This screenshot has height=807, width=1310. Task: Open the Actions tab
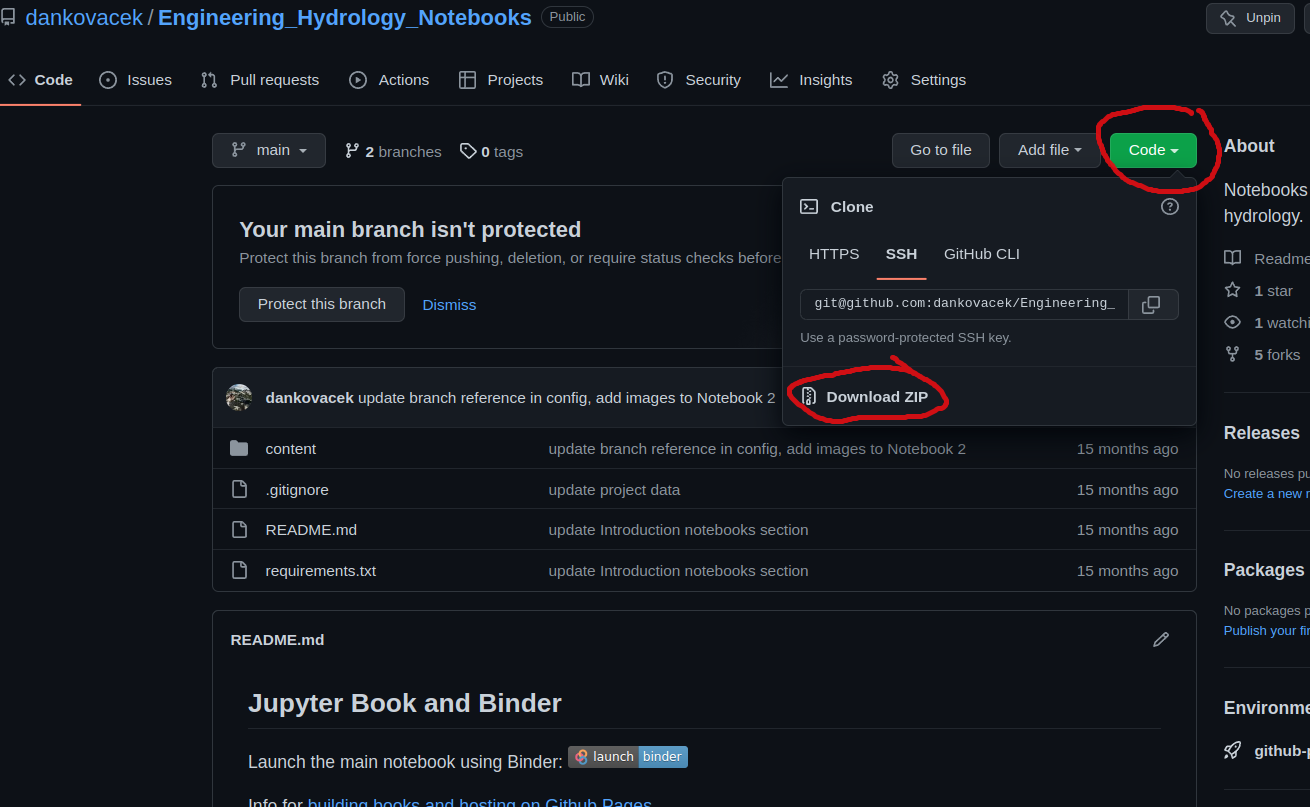(389, 80)
